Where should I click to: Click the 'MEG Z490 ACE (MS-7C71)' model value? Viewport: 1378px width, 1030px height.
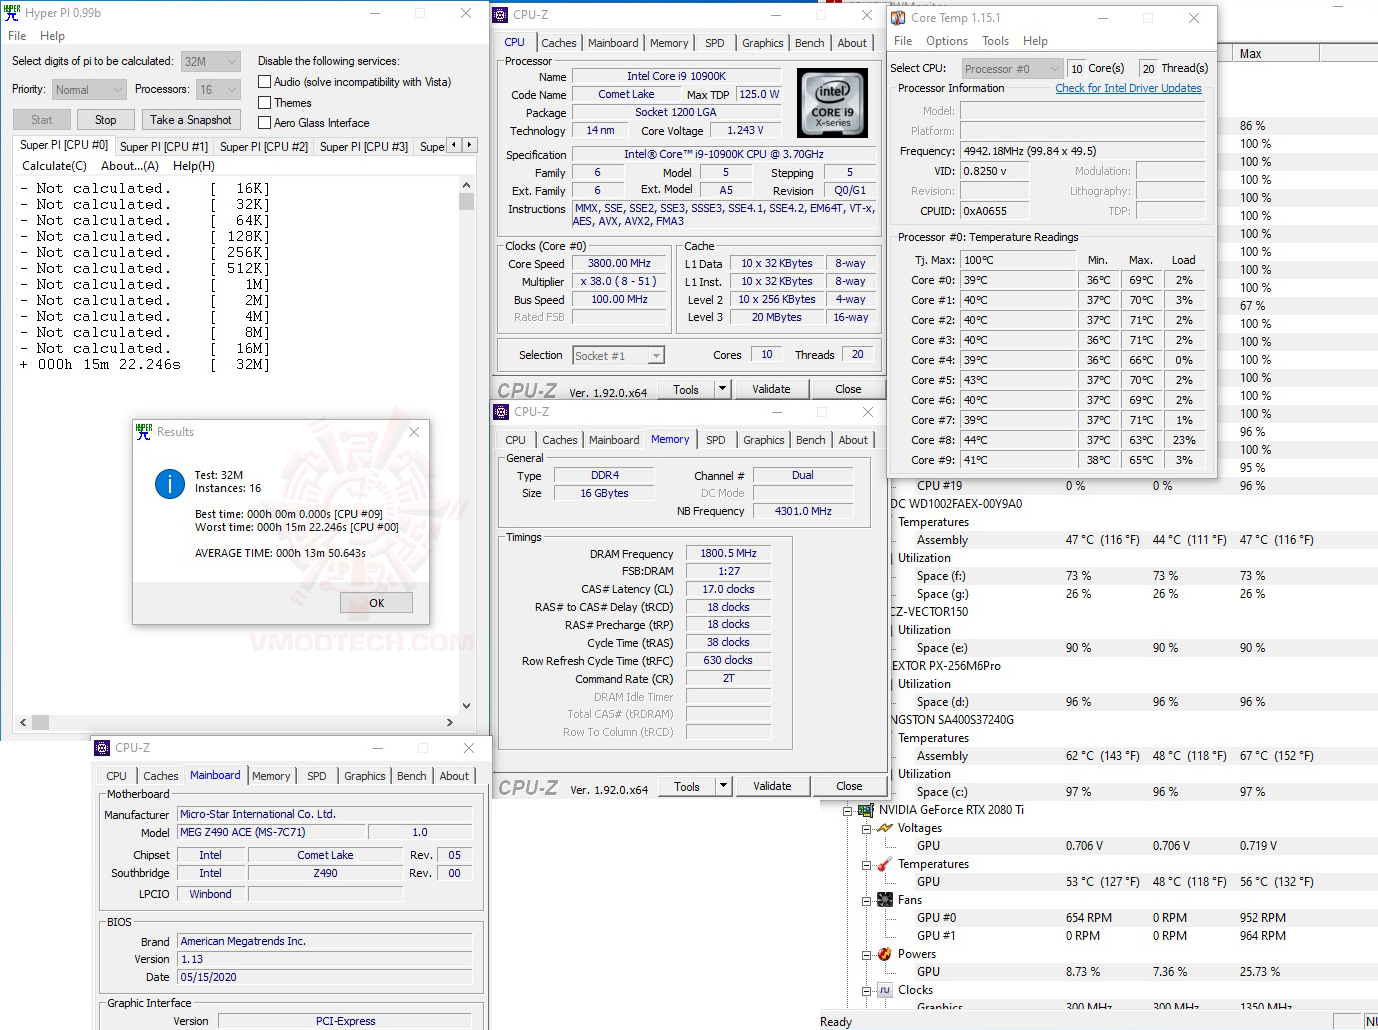pyautogui.click(x=271, y=832)
